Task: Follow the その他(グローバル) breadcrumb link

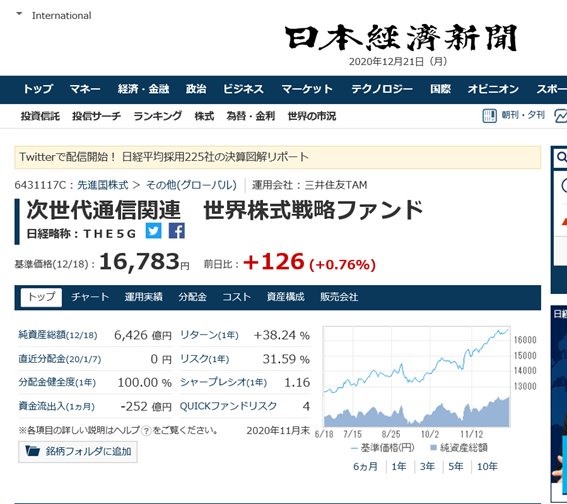Action: 191,185
